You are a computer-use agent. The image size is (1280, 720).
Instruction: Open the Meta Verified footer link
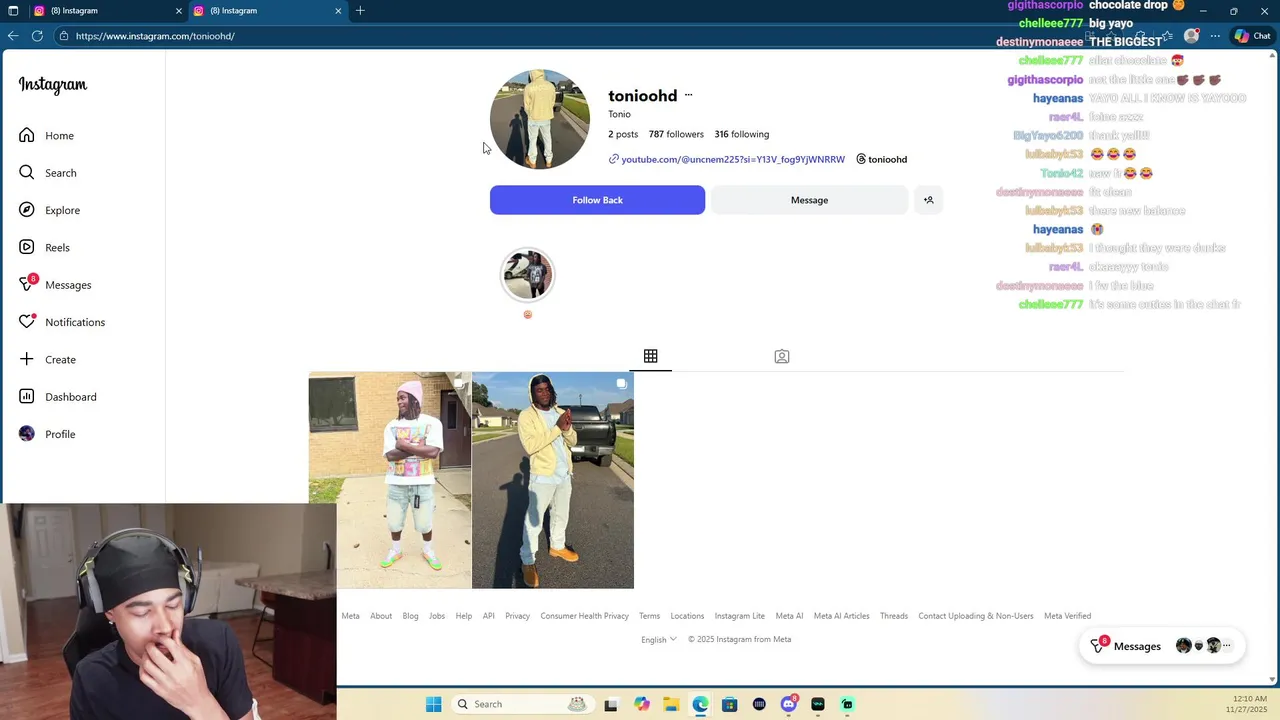pyautogui.click(x=1067, y=616)
